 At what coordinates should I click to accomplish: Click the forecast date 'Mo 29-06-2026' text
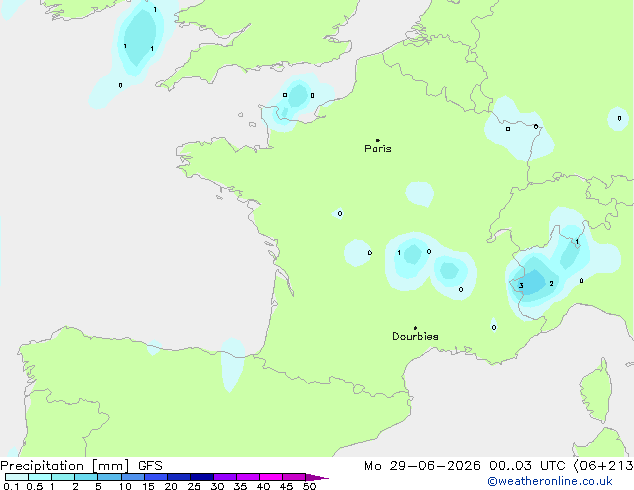[422, 466]
